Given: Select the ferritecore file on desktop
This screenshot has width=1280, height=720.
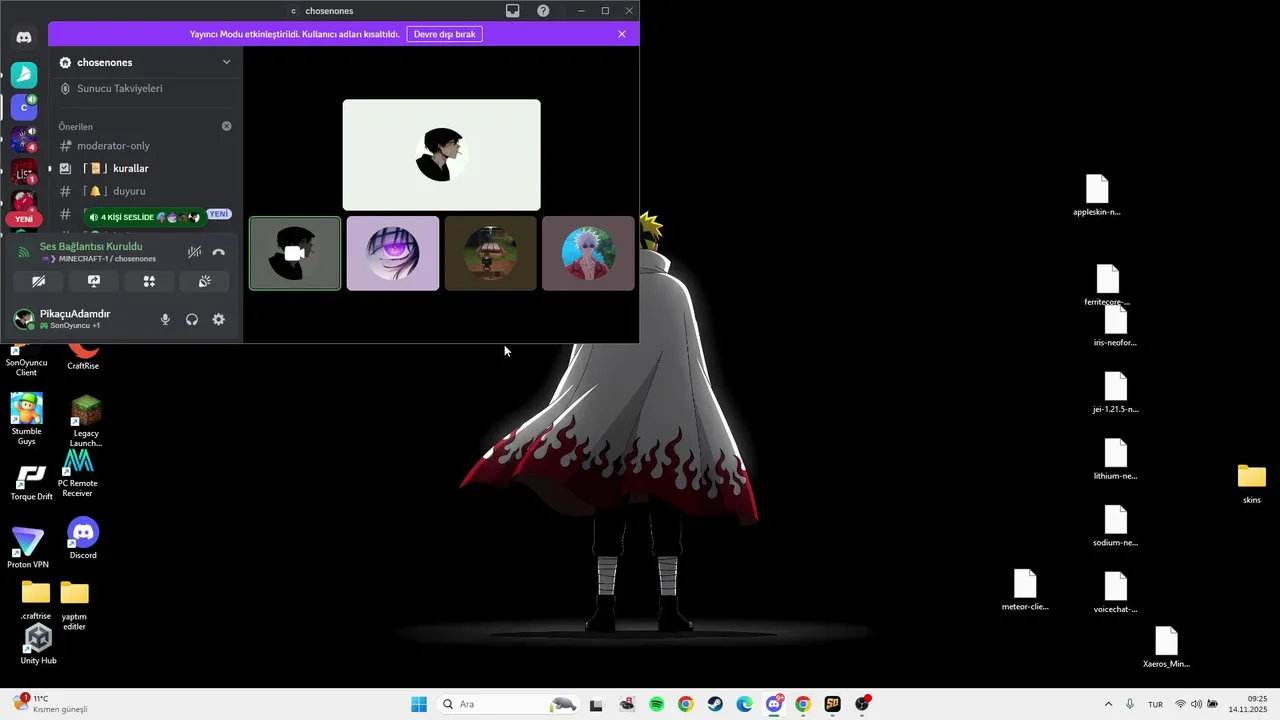Looking at the screenshot, I should point(1107,285).
